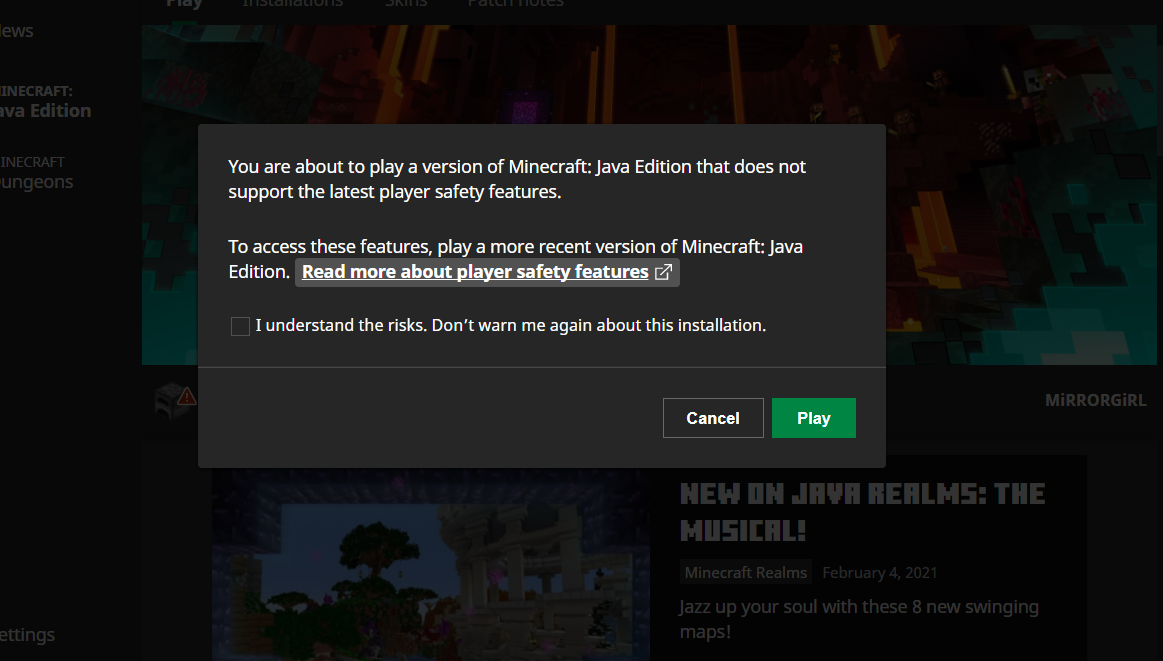Open 'New on Java Realms: The Musical!' headline
The width and height of the screenshot is (1163, 661).
click(863, 512)
